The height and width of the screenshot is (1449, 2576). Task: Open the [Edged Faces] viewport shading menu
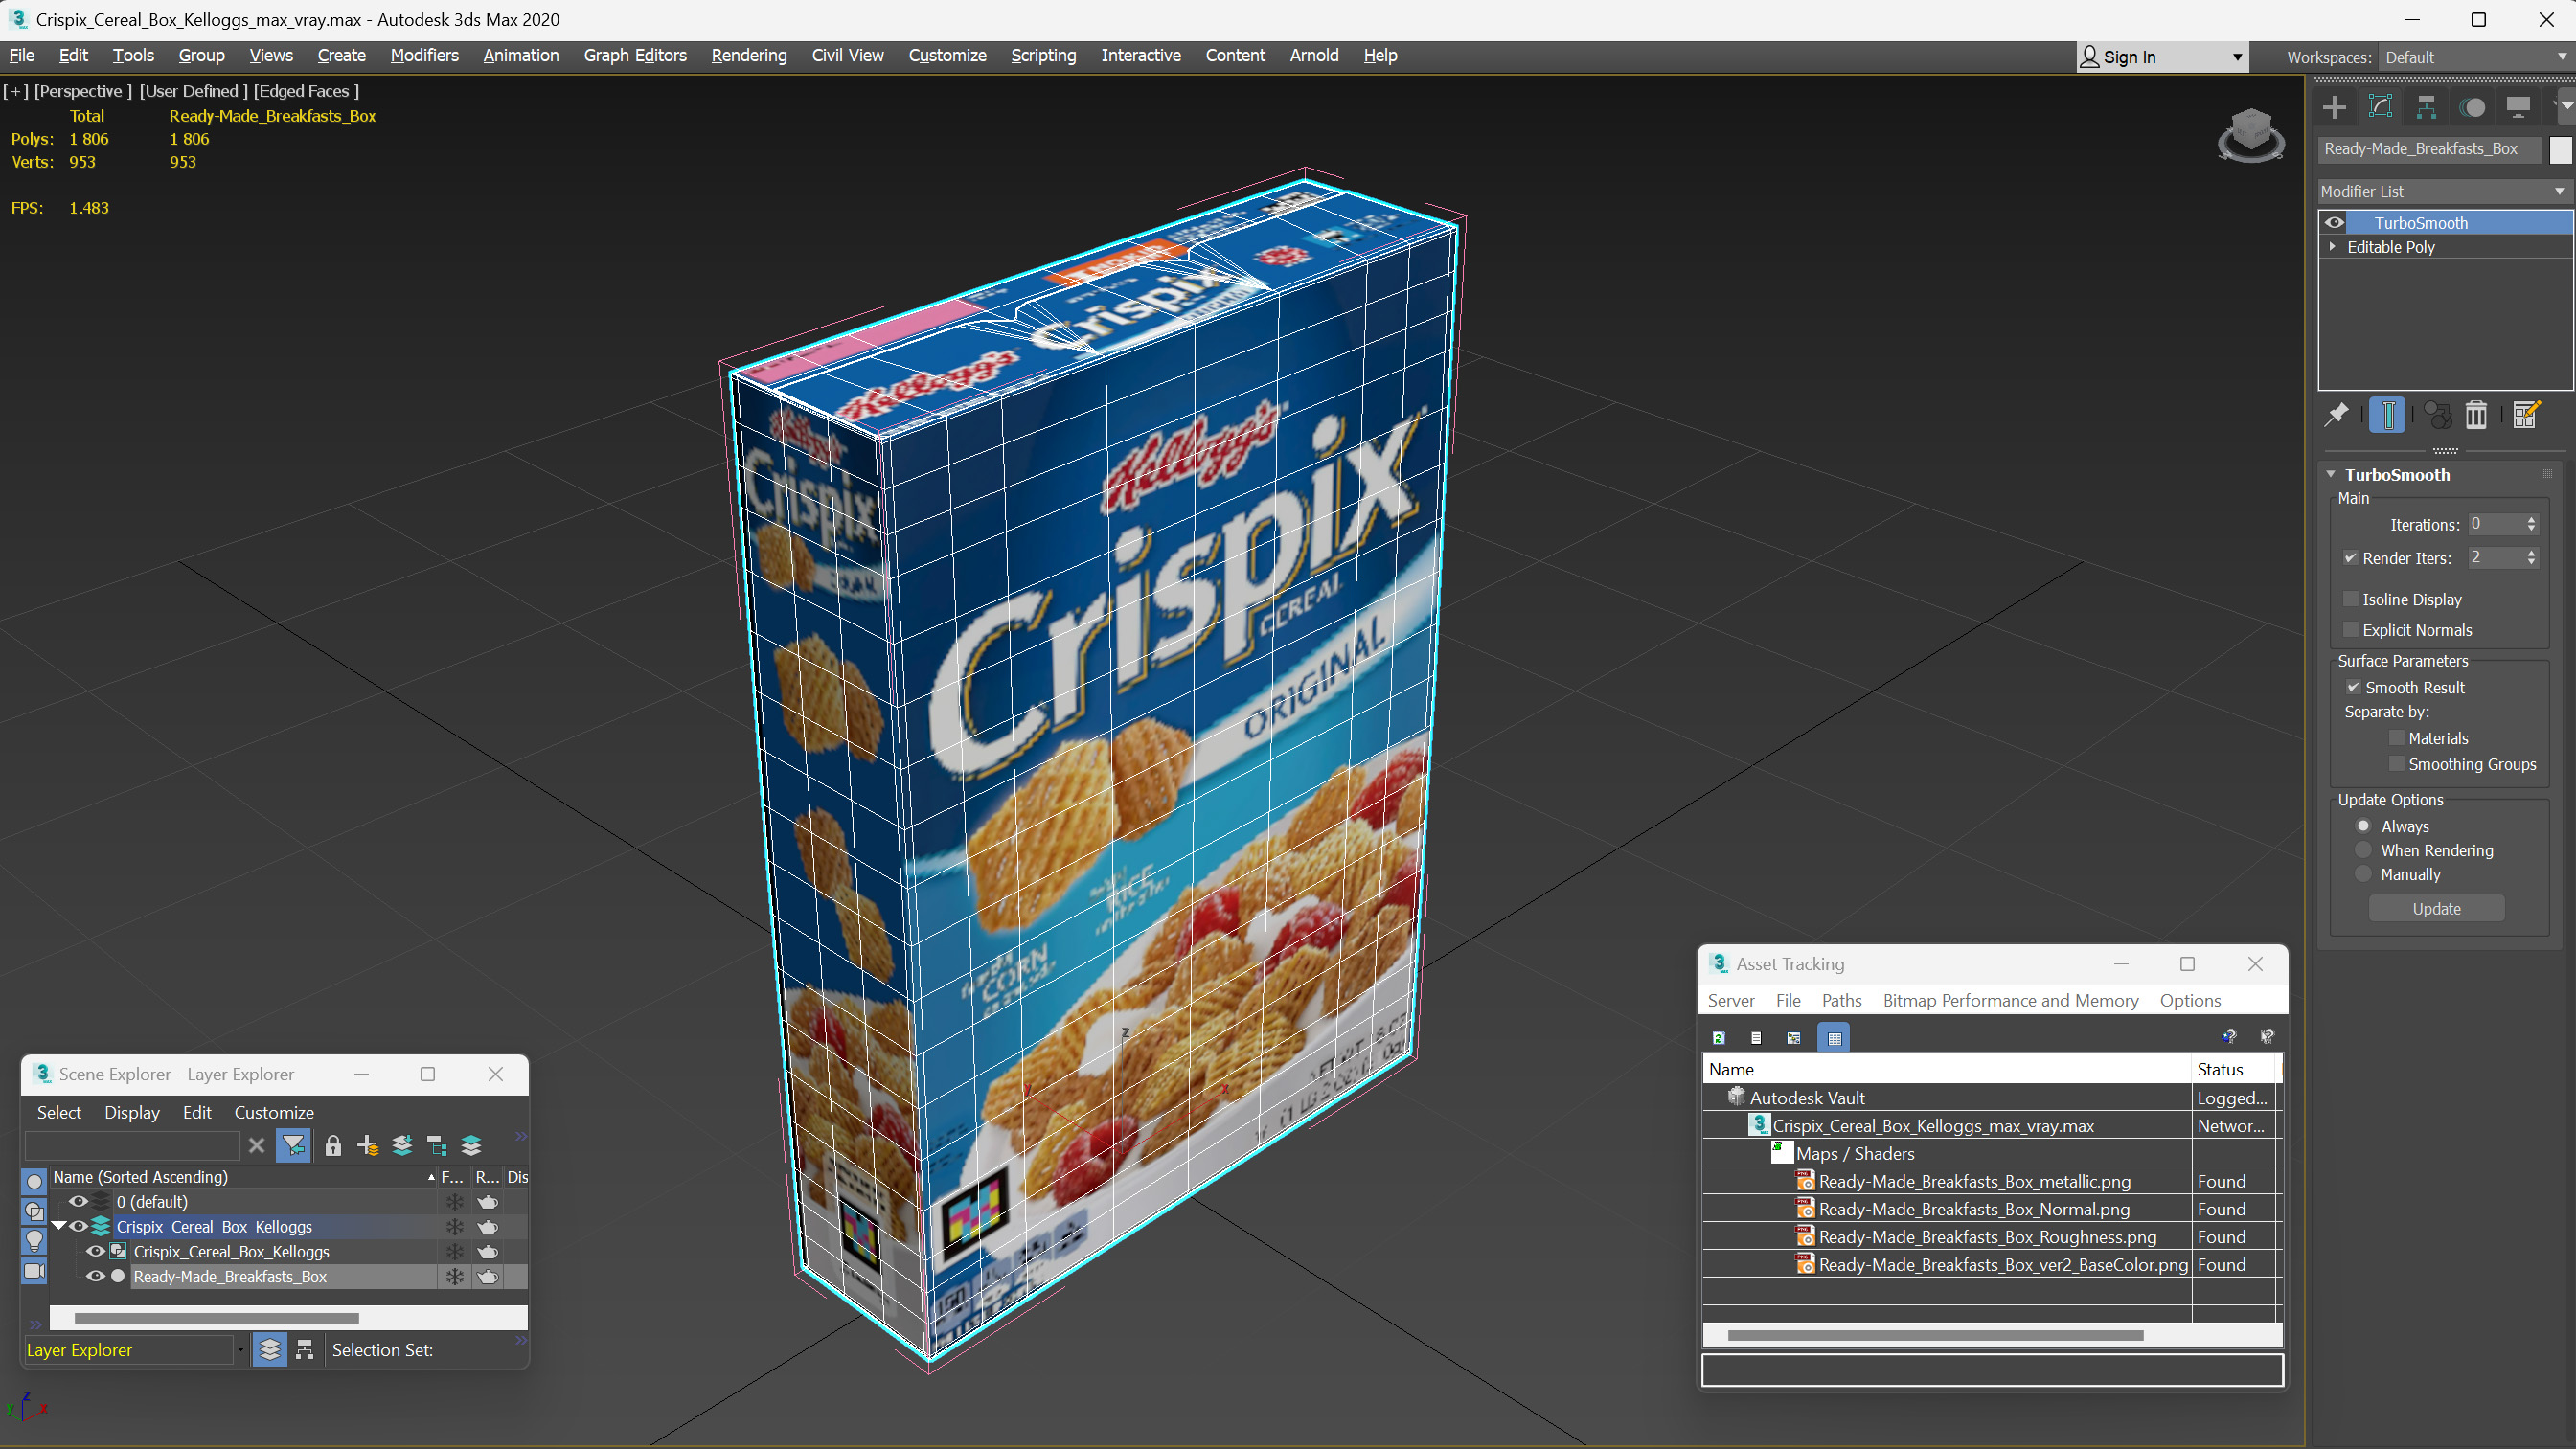tap(306, 91)
